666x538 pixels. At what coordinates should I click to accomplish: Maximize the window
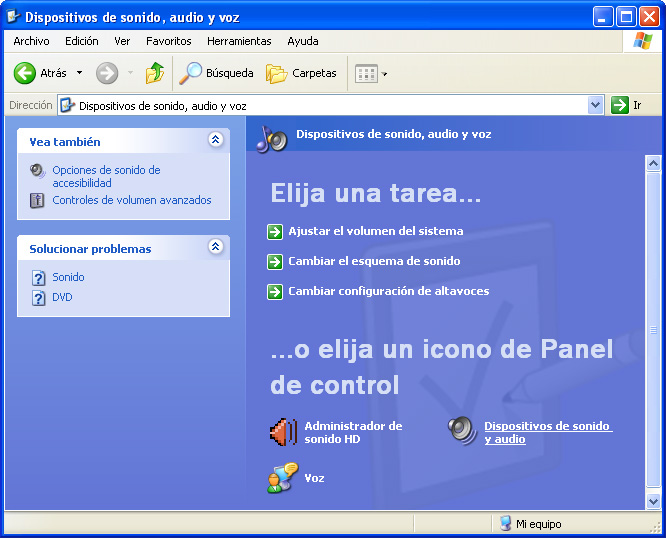pyautogui.click(x=626, y=17)
